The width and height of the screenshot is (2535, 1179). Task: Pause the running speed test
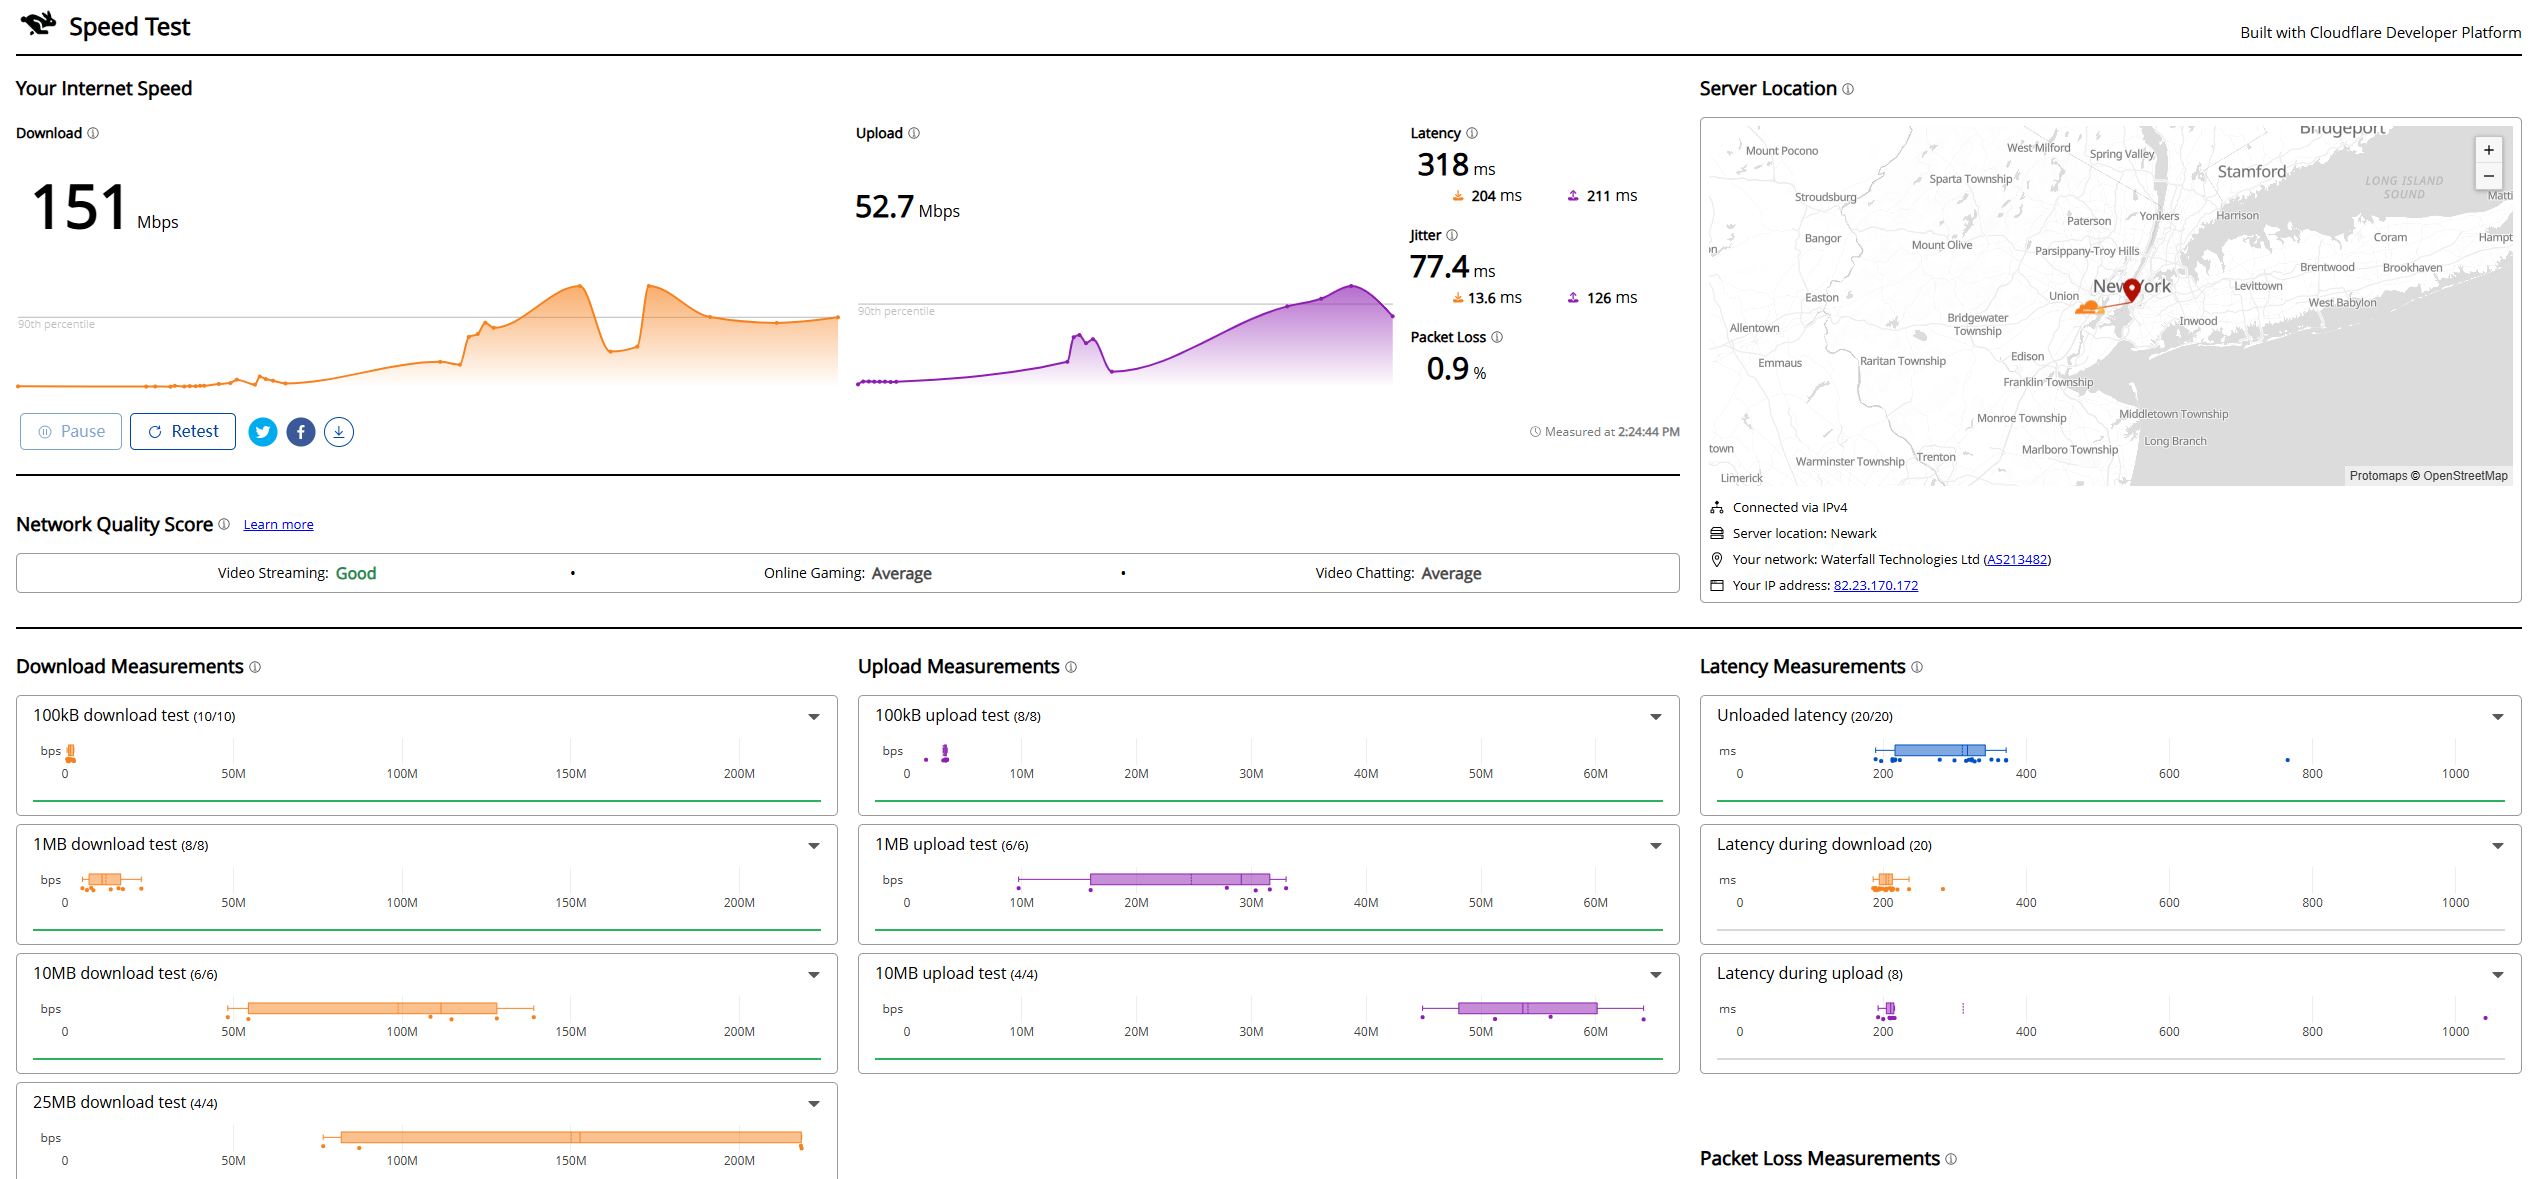click(71, 432)
